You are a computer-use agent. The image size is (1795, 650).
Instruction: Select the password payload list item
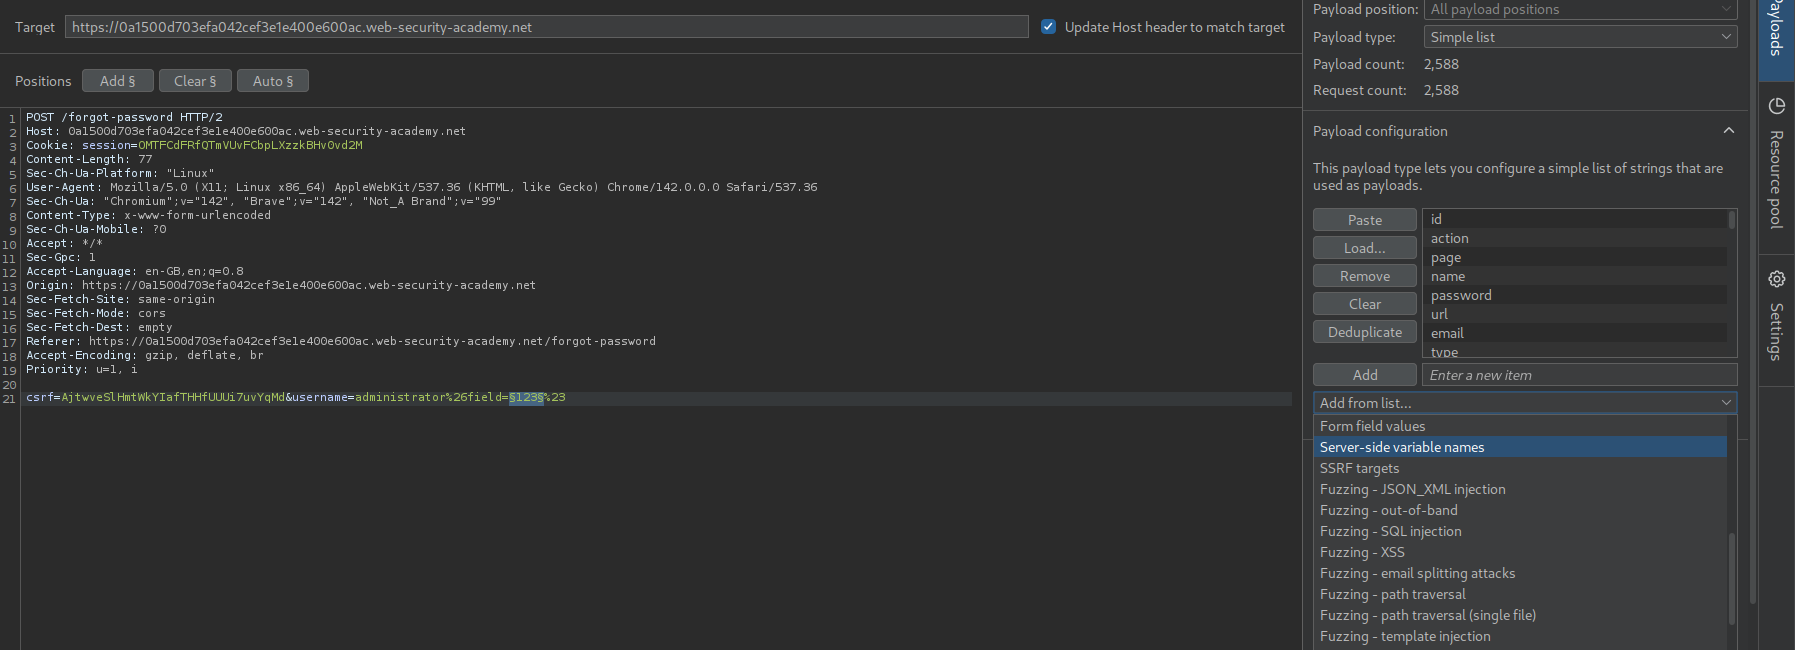pos(1461,295)
